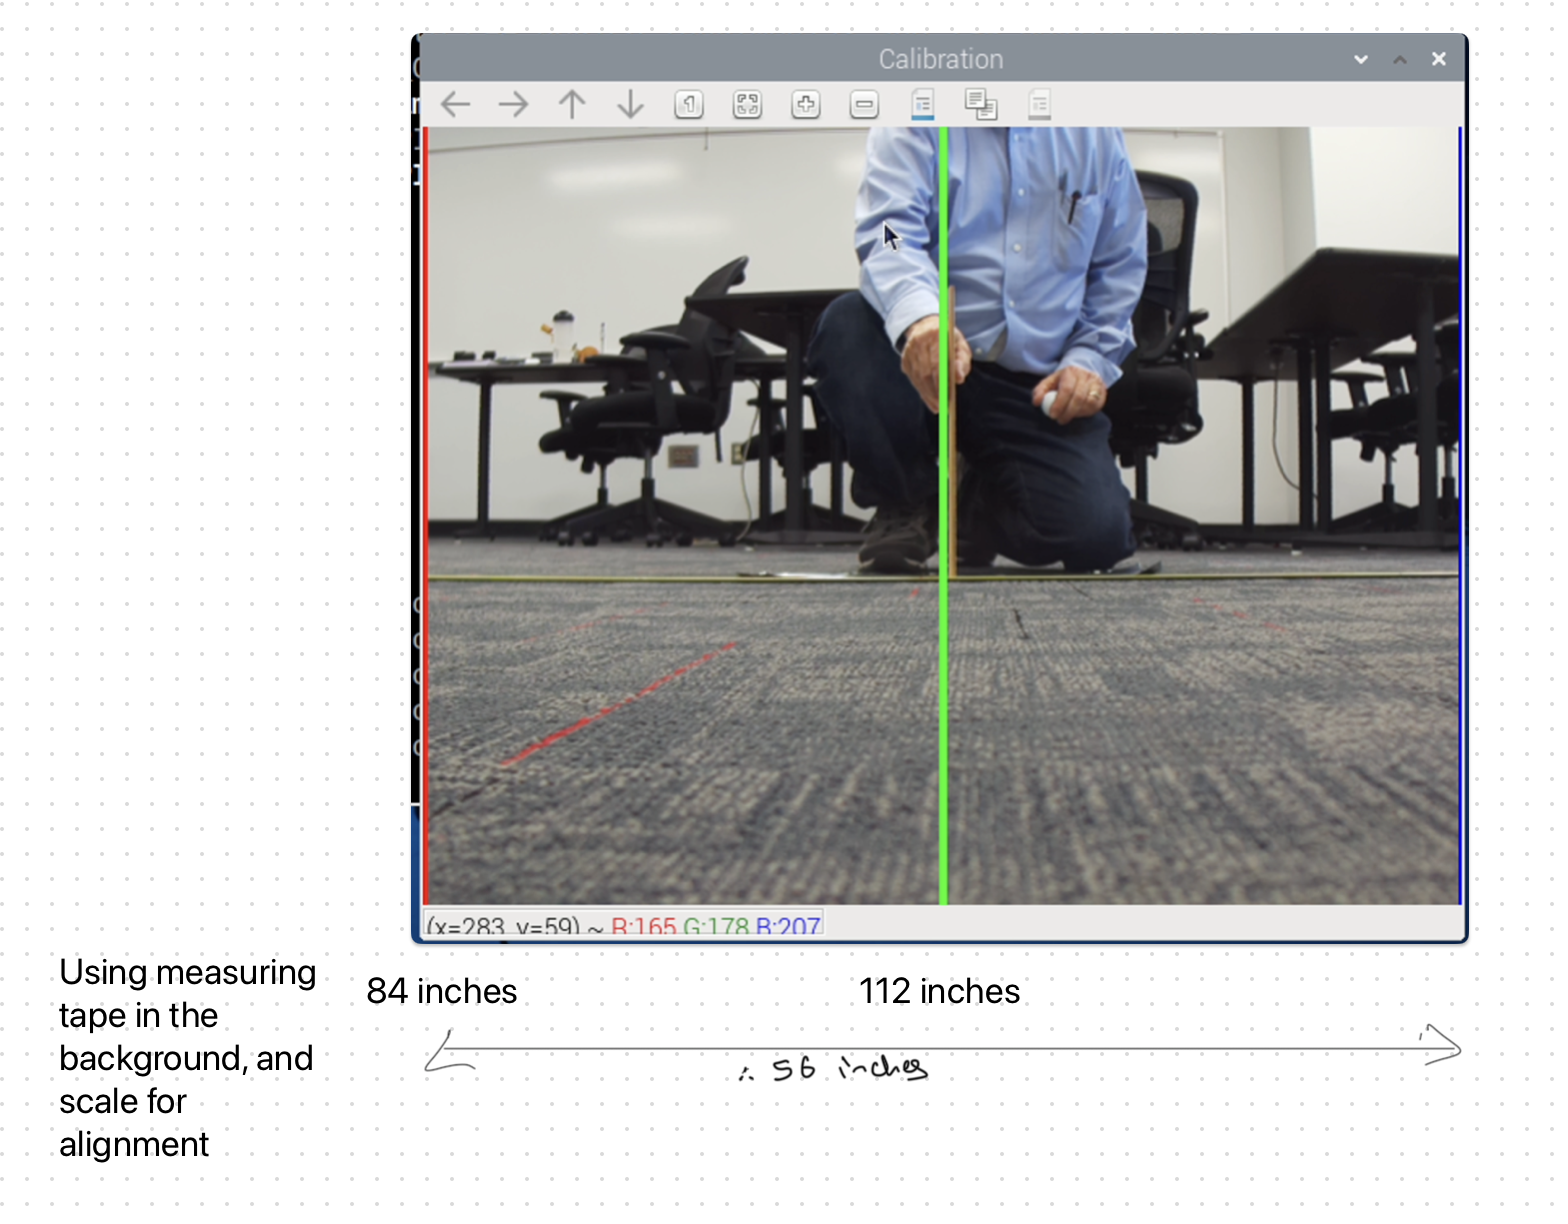Pan the image down with the down arrow
1568x1224 pixels.
(630, 104)
